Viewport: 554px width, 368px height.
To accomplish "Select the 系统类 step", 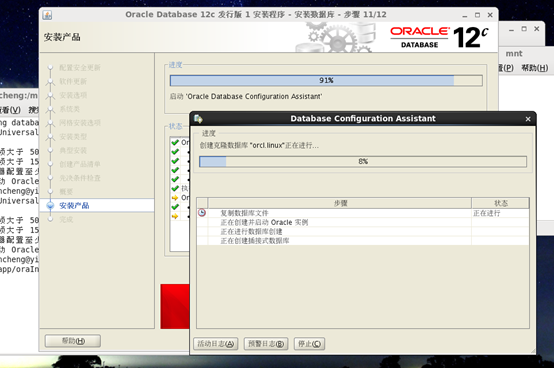I will coord(69,109).
